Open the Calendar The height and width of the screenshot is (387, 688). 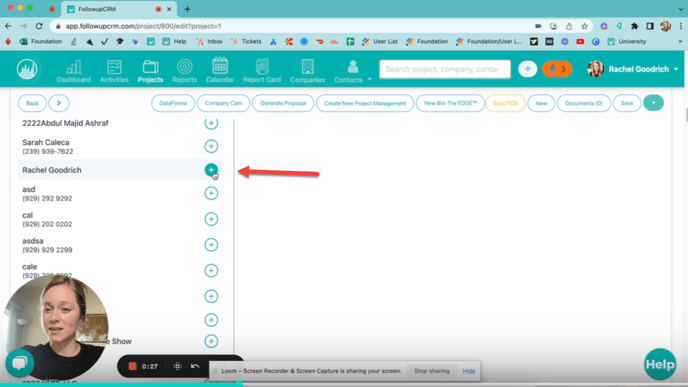(x=220, y=71)
